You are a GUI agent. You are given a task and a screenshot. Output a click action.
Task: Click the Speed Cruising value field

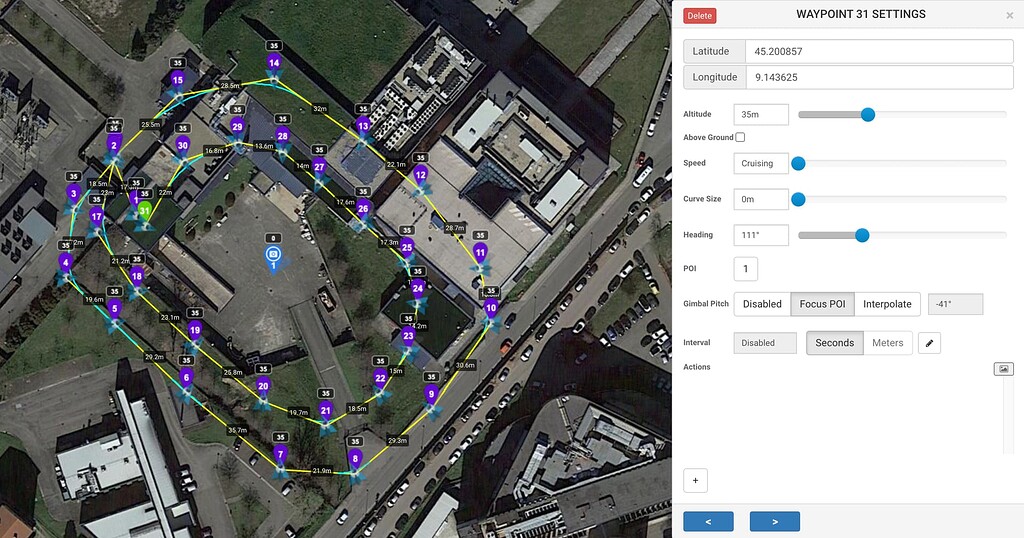tap(761, 163)
